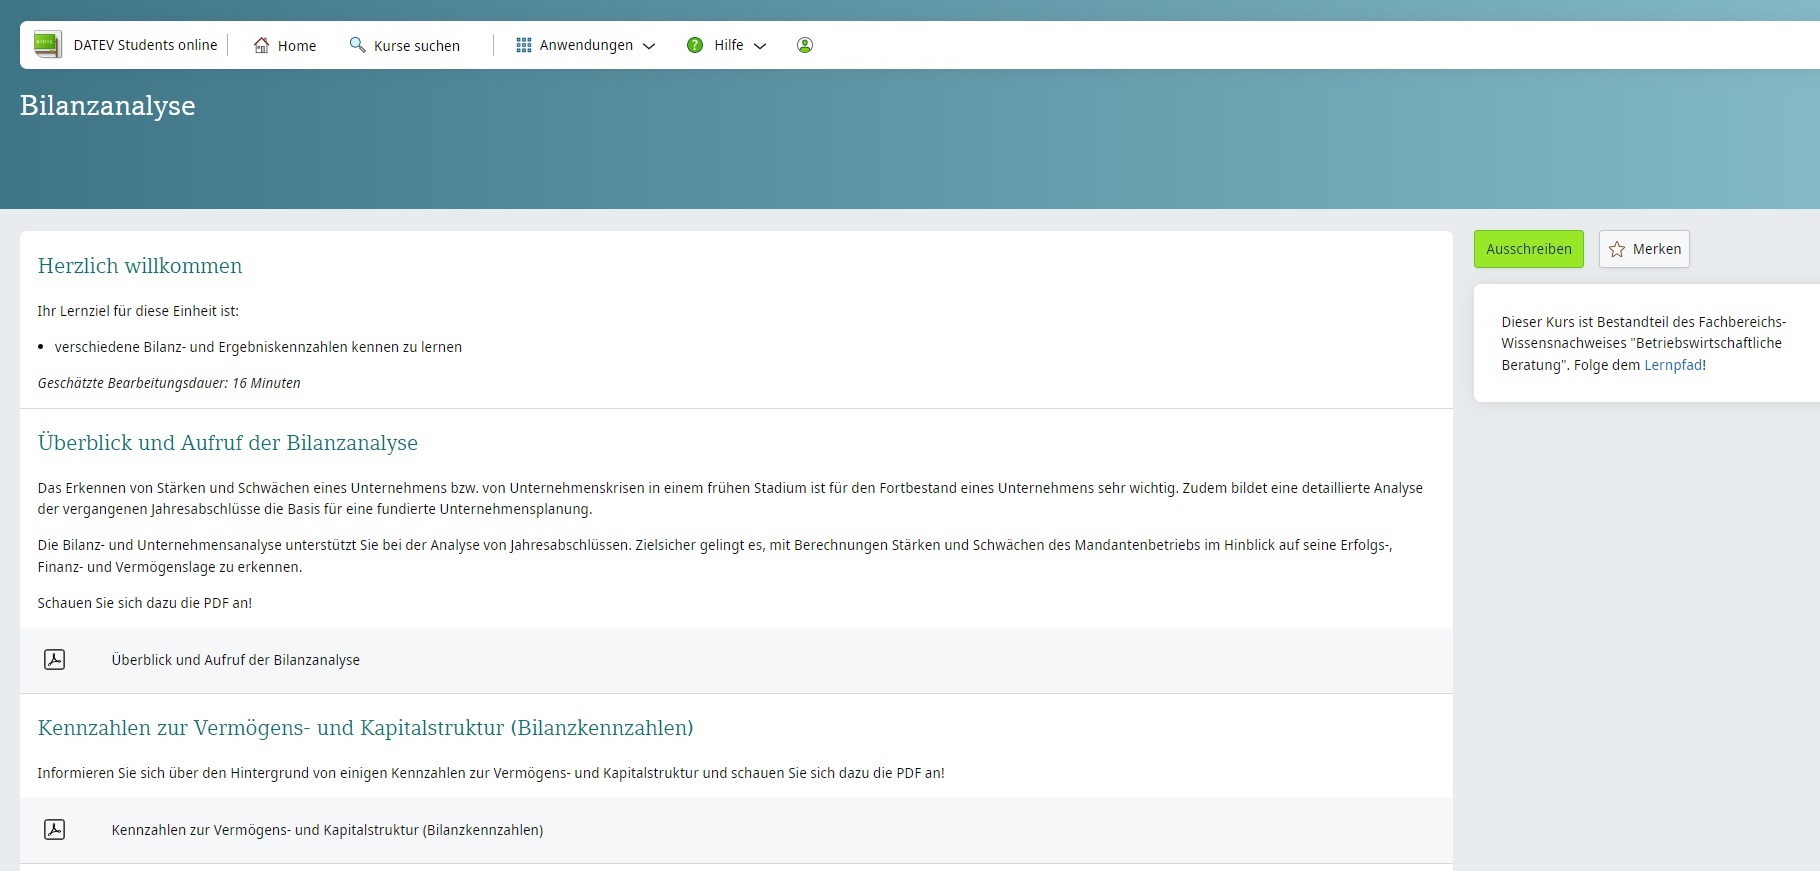
Task: Click the magnifier icon for Kurse suchen
Action: pos(357,45)
